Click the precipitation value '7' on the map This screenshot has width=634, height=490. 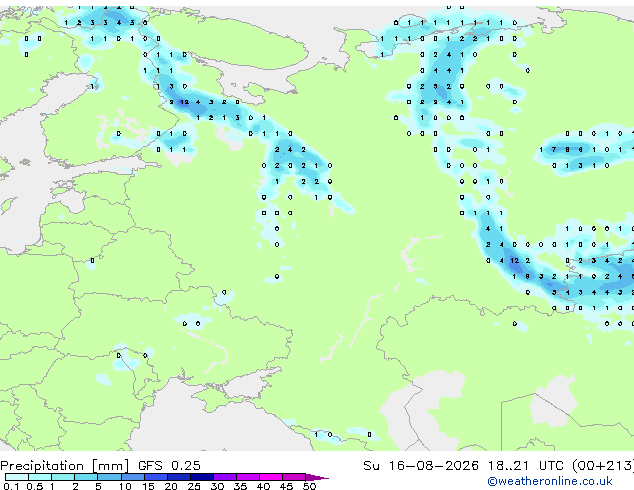click(x=554, y=150)
